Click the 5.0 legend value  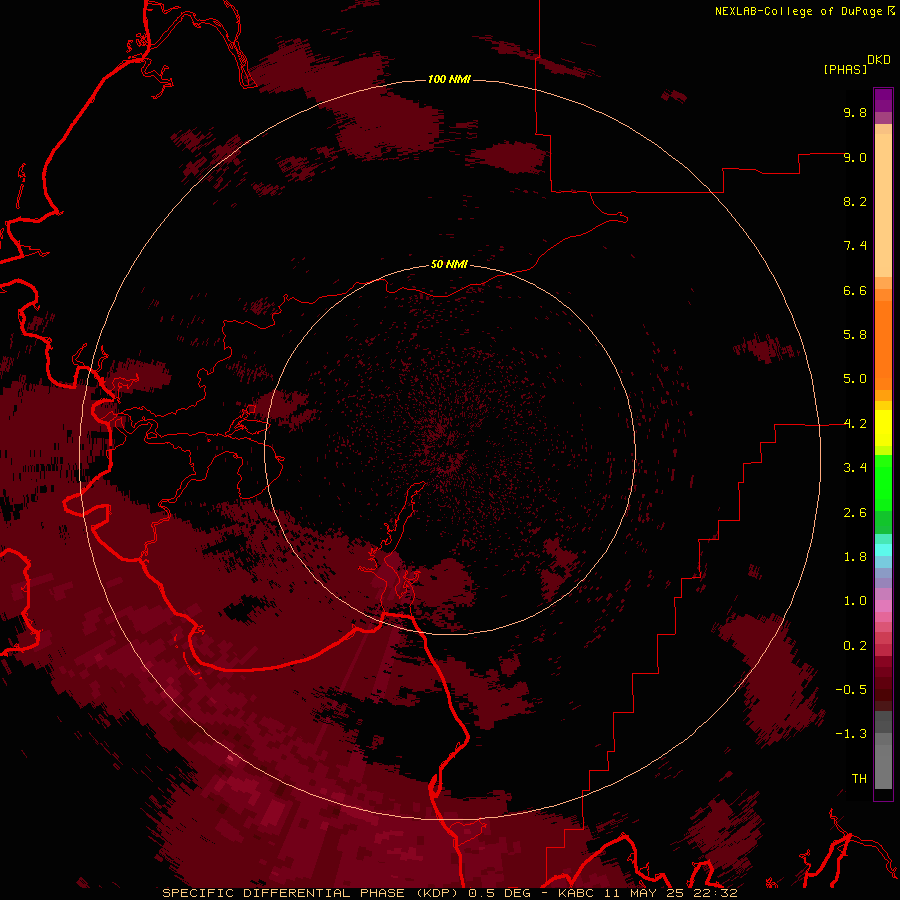pos(855,379)
